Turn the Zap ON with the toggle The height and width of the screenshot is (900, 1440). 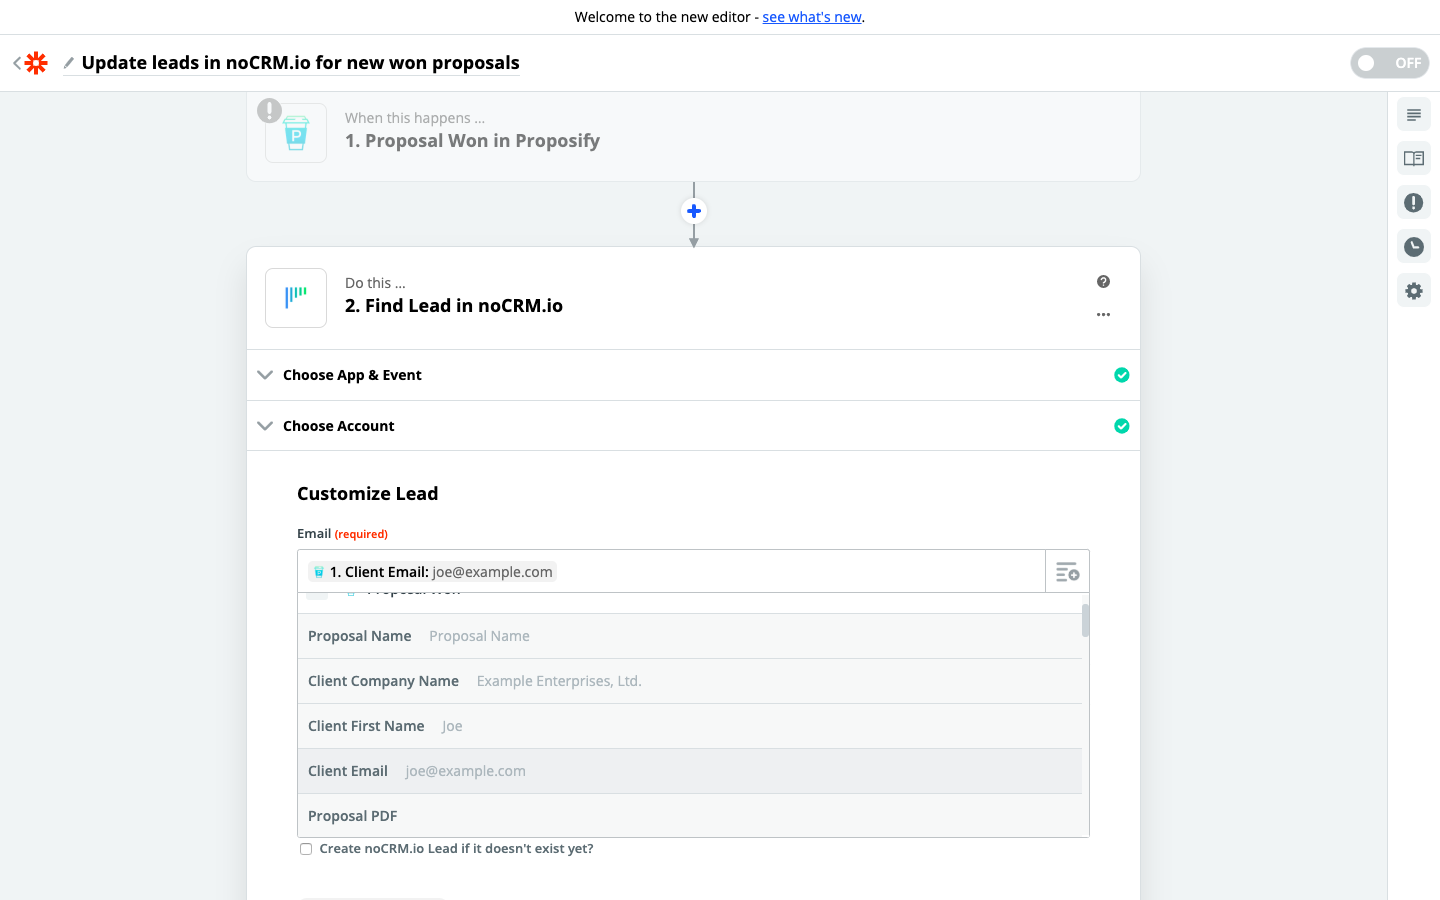1389,63
